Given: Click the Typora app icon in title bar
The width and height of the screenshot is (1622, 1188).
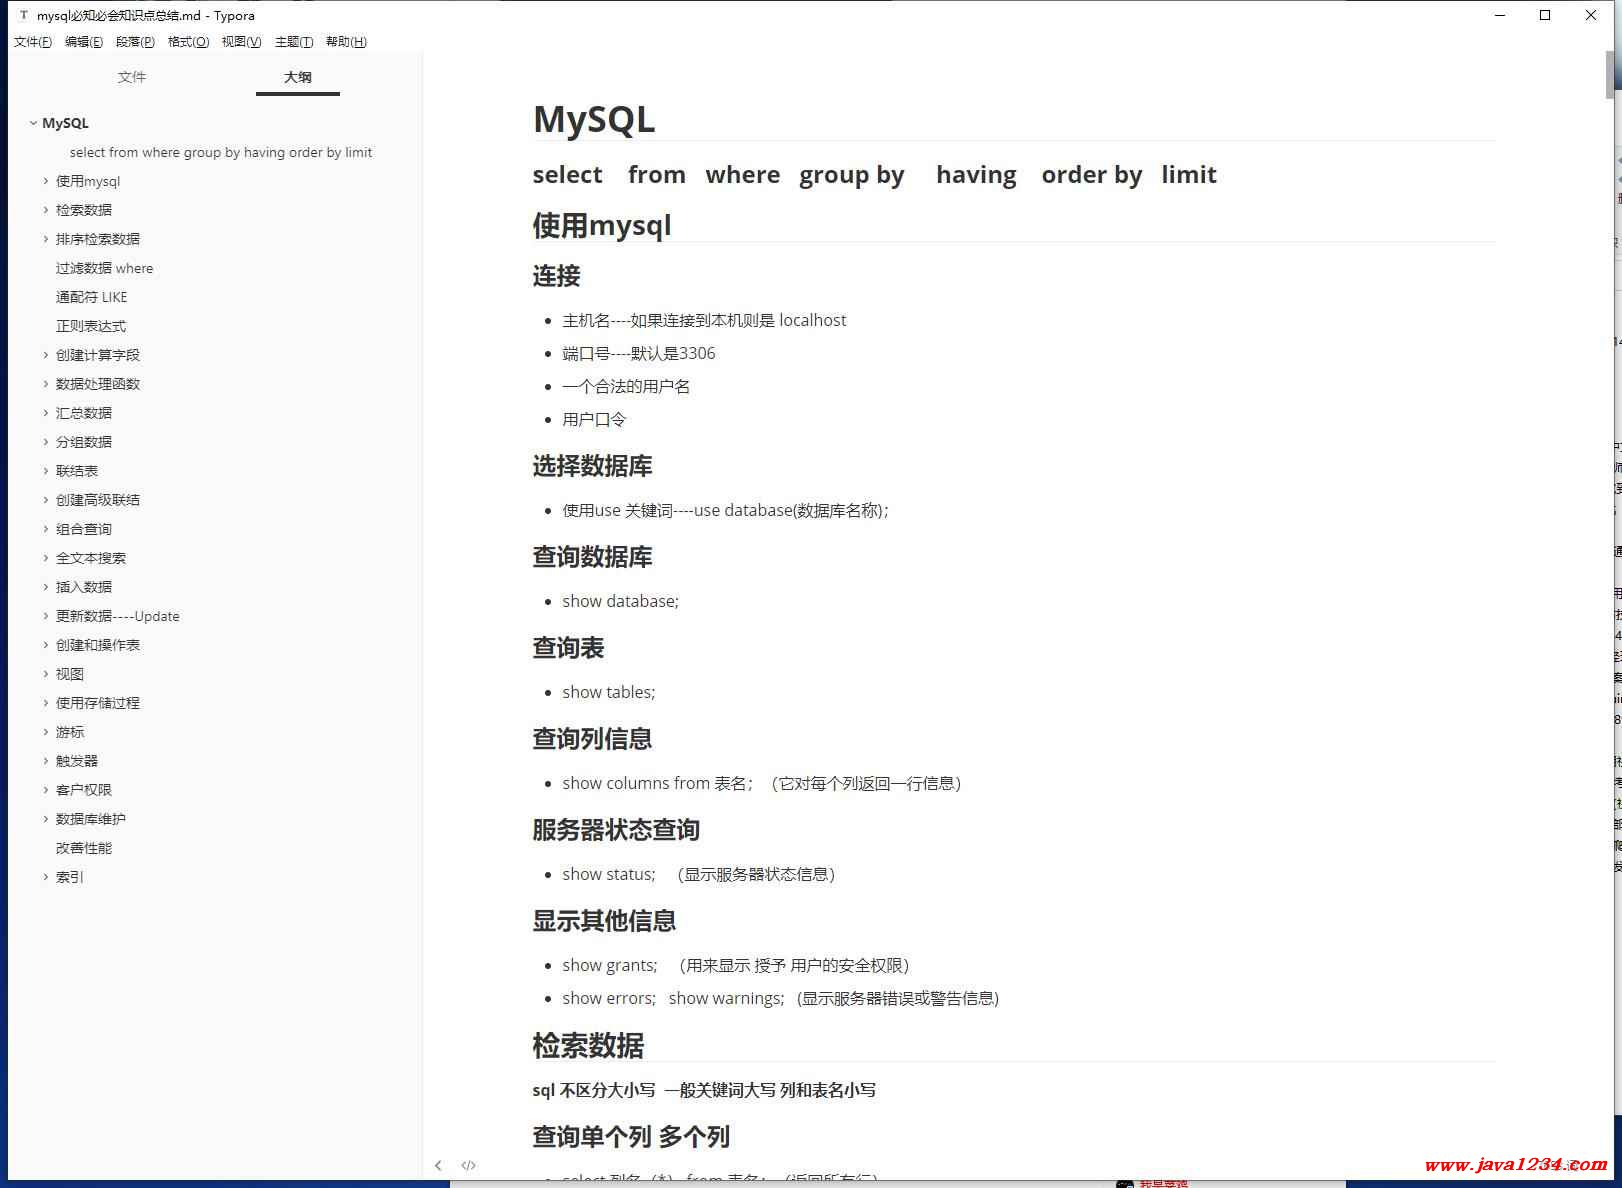Looking at the screenshot, I should pyautogui.click(x=24, y=15).
